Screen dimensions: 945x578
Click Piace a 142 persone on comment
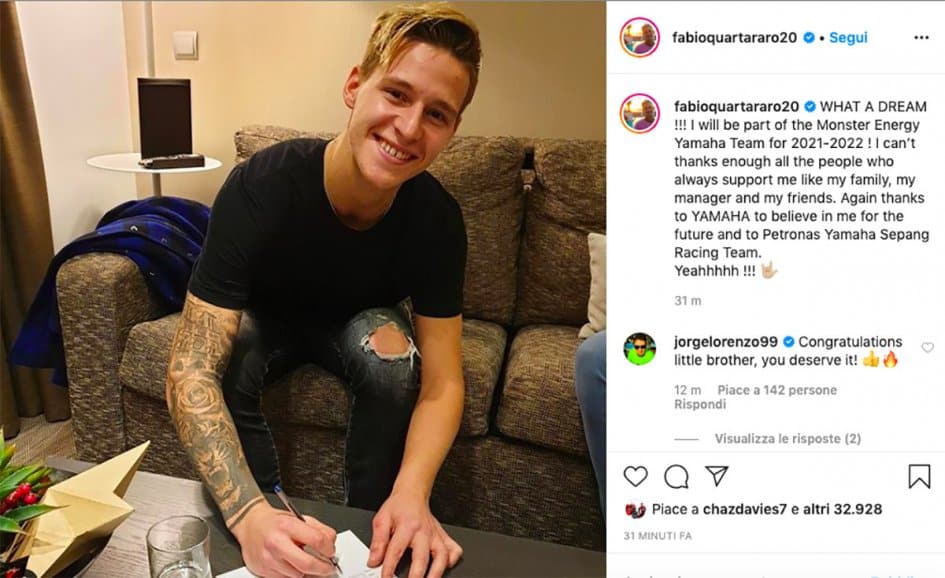click(x=777, y=390)
